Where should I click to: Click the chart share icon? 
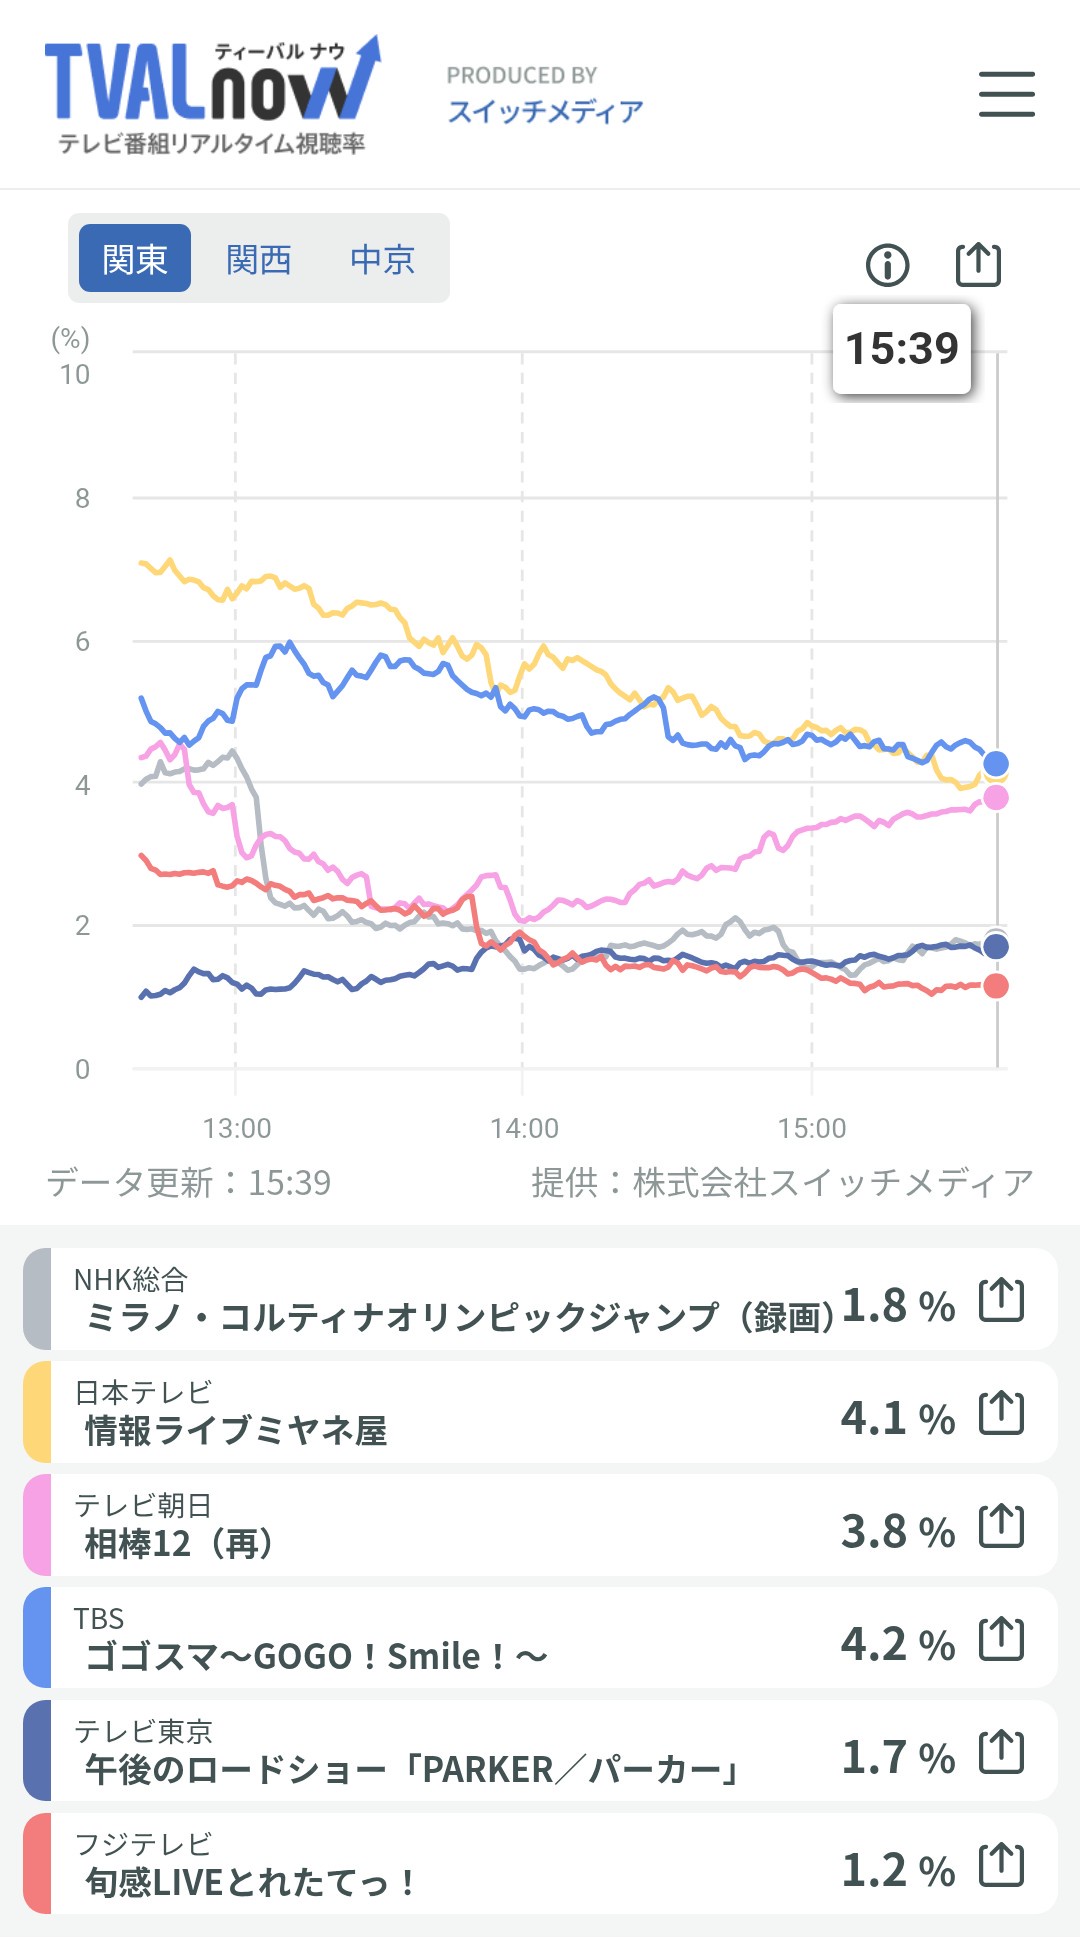(977, 265)
